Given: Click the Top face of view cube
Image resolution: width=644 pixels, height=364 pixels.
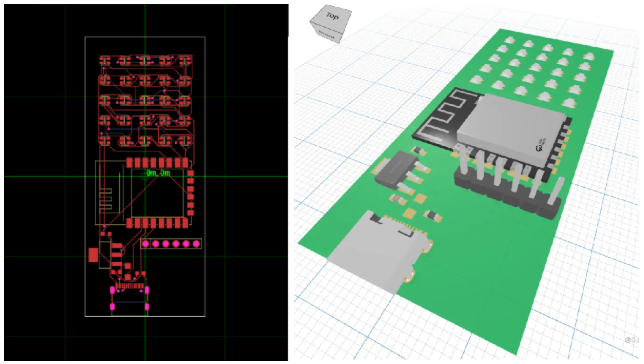Looking at the screenshot, I should tap(331, 16).
